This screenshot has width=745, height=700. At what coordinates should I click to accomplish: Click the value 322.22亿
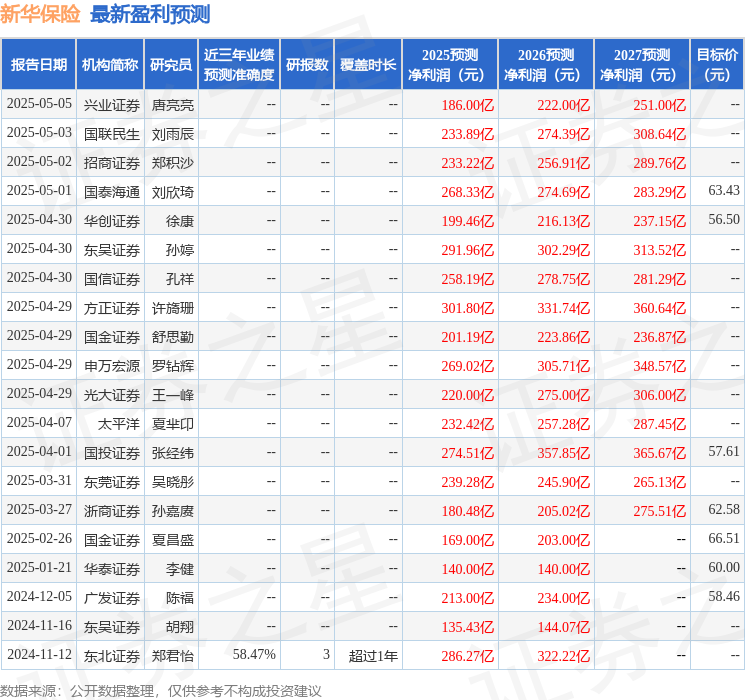[x=564, y=656]
